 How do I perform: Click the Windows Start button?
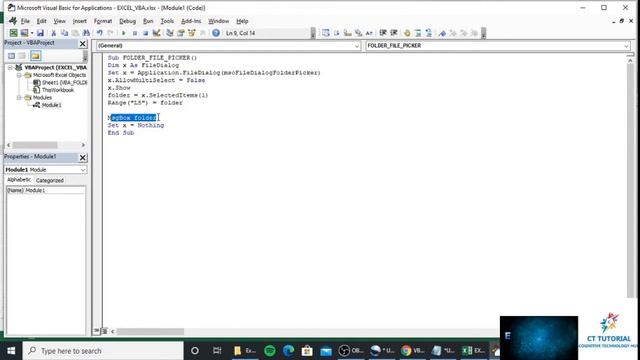pos(11,351)
